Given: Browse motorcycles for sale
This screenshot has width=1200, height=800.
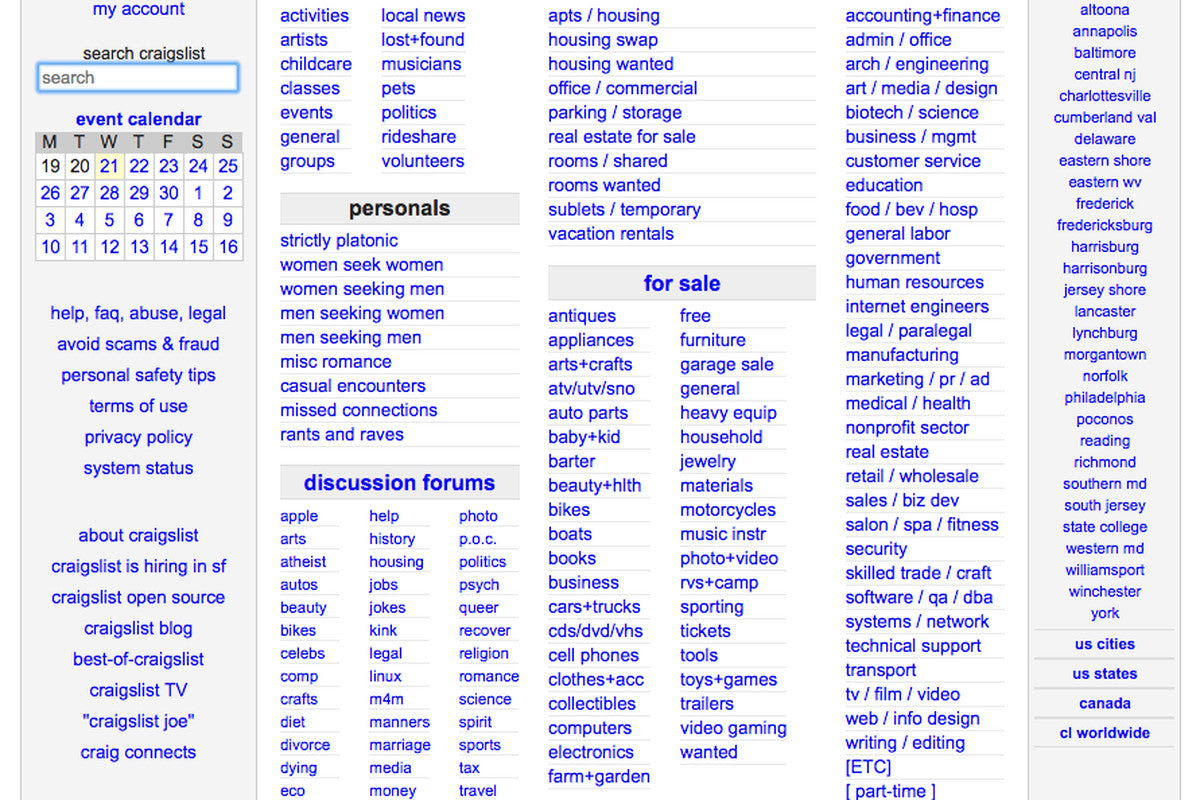Looking at the screenshot, I should 728,510.
